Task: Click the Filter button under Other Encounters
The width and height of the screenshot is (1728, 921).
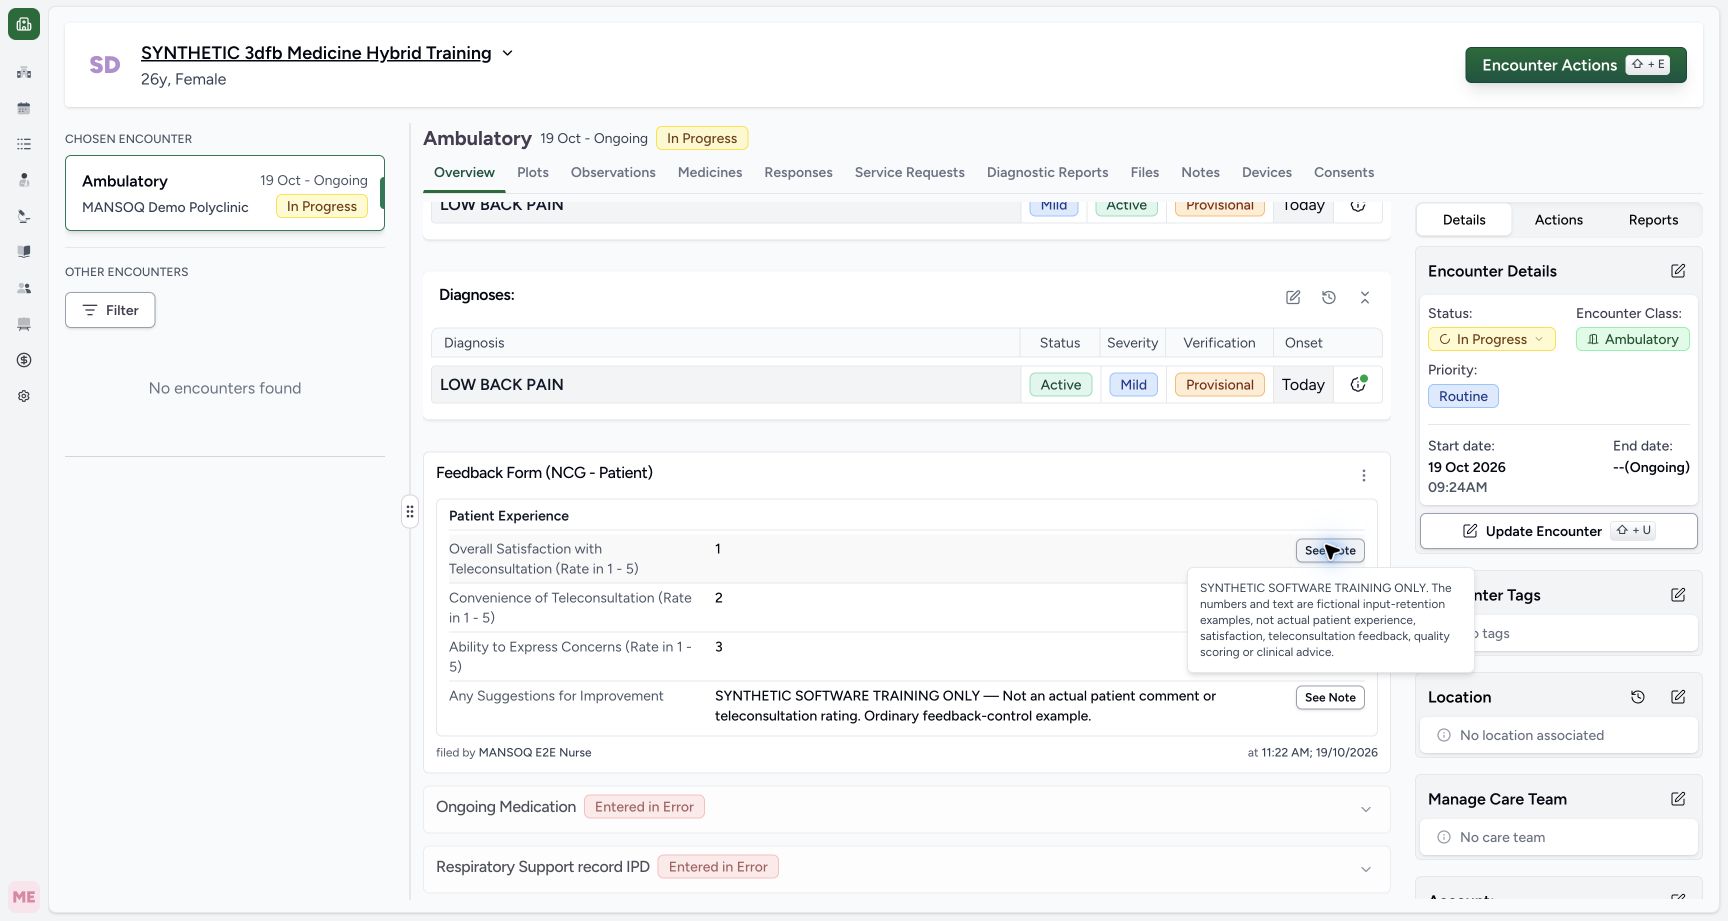Action: click(x=110, y=310)
